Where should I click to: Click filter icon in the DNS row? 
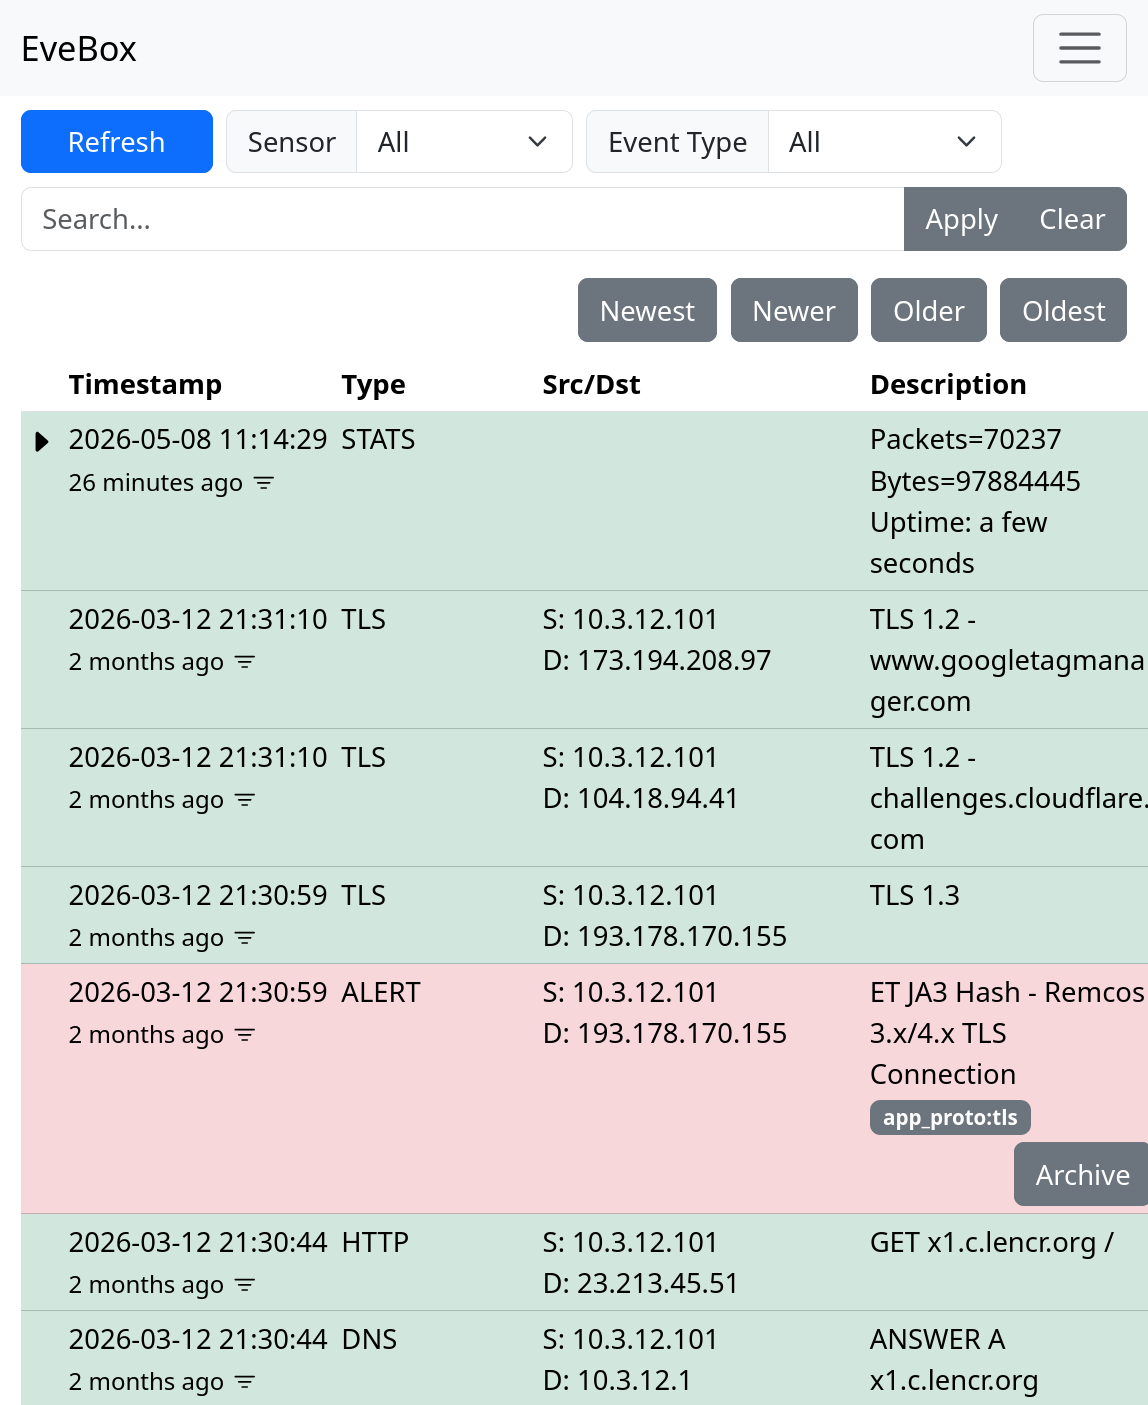tap(245, 1382)
